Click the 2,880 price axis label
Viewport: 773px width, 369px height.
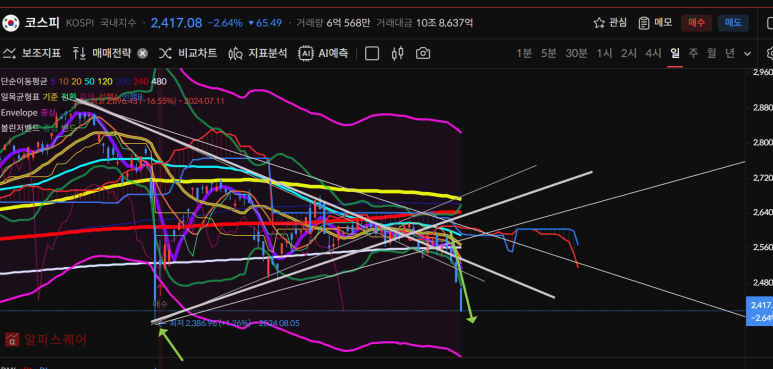pos(762,107)
